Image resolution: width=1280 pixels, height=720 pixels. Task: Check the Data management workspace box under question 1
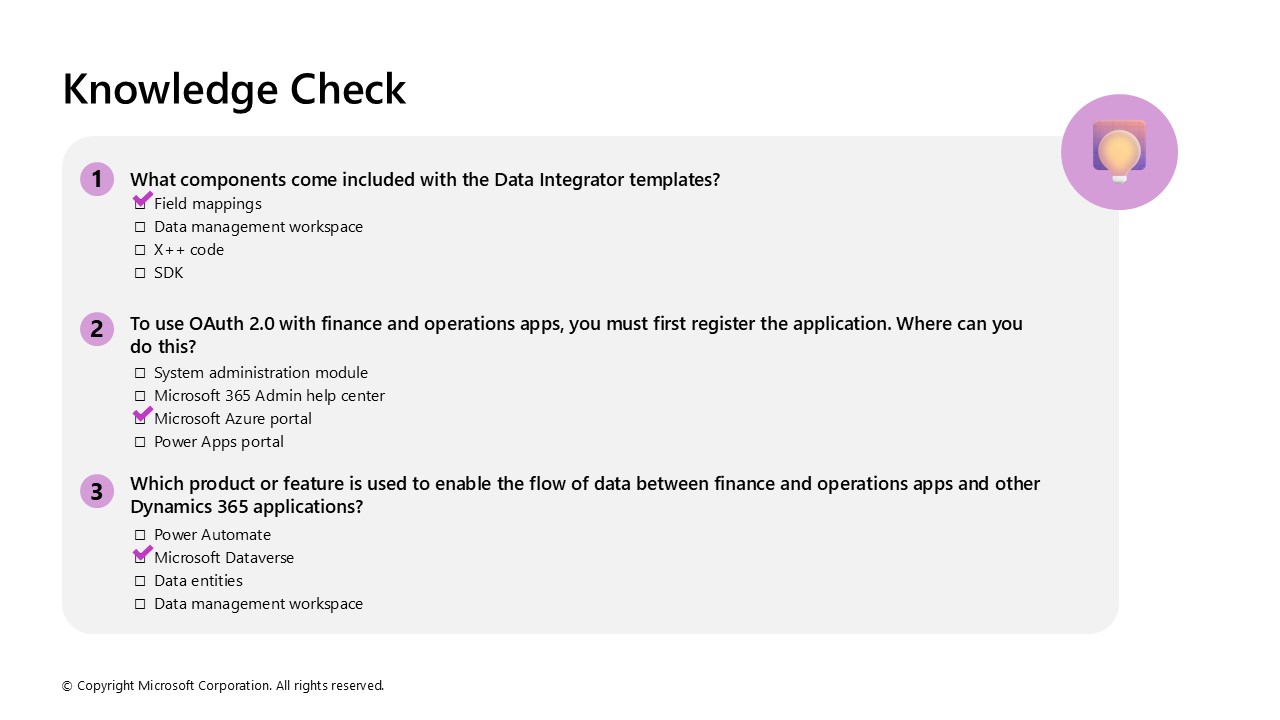click(x=140, y=227)
